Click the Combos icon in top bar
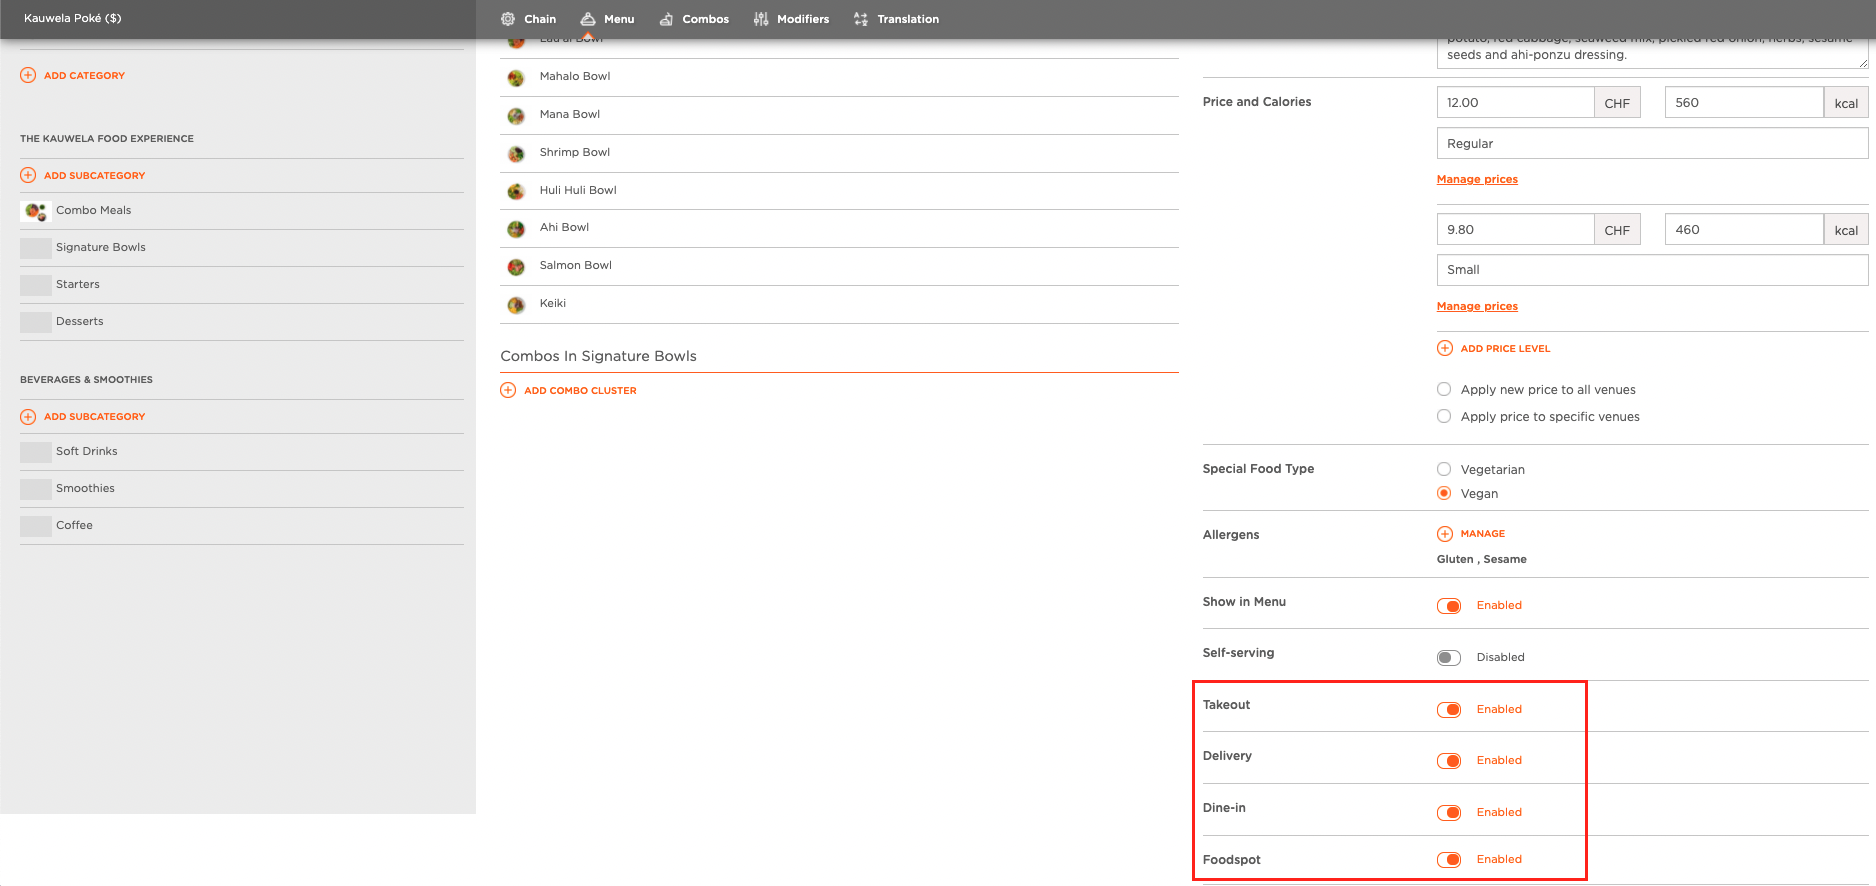Viewport: 1876px width, 886px height. 666,19
